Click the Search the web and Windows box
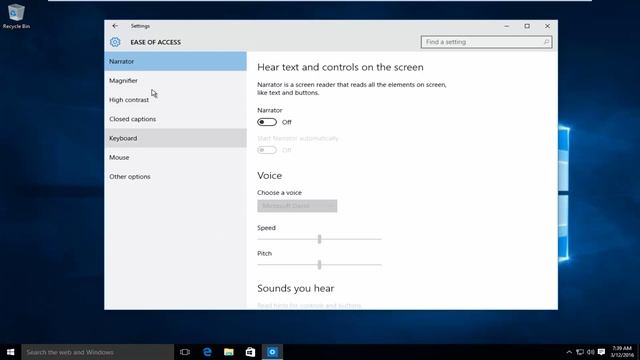 click(98, 352)
